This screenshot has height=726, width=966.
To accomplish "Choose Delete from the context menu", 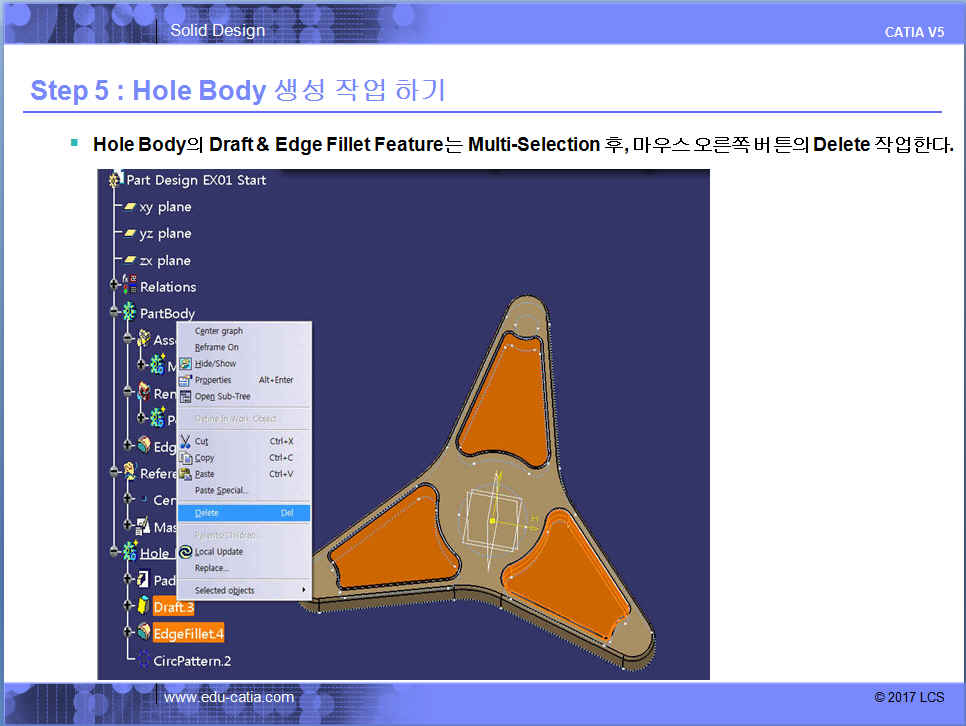I will 207,513.
